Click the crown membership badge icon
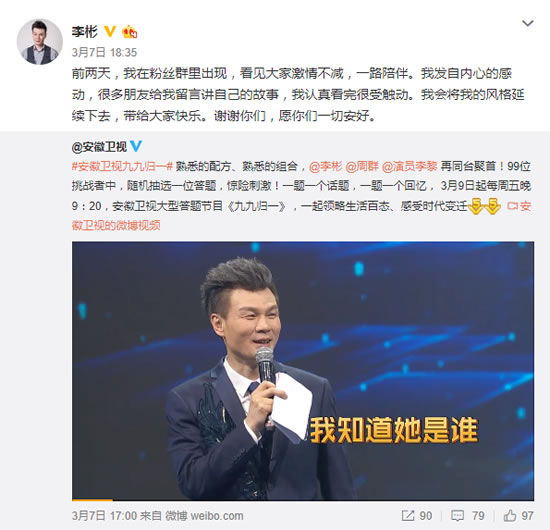 click(x=129, y=32)
